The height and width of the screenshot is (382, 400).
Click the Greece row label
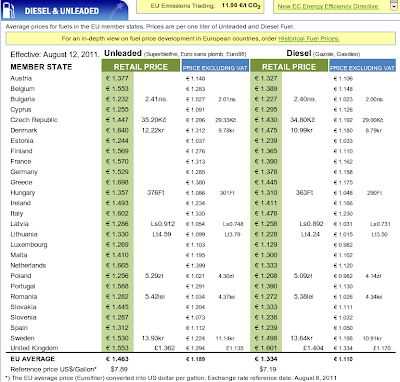(21, 182)
